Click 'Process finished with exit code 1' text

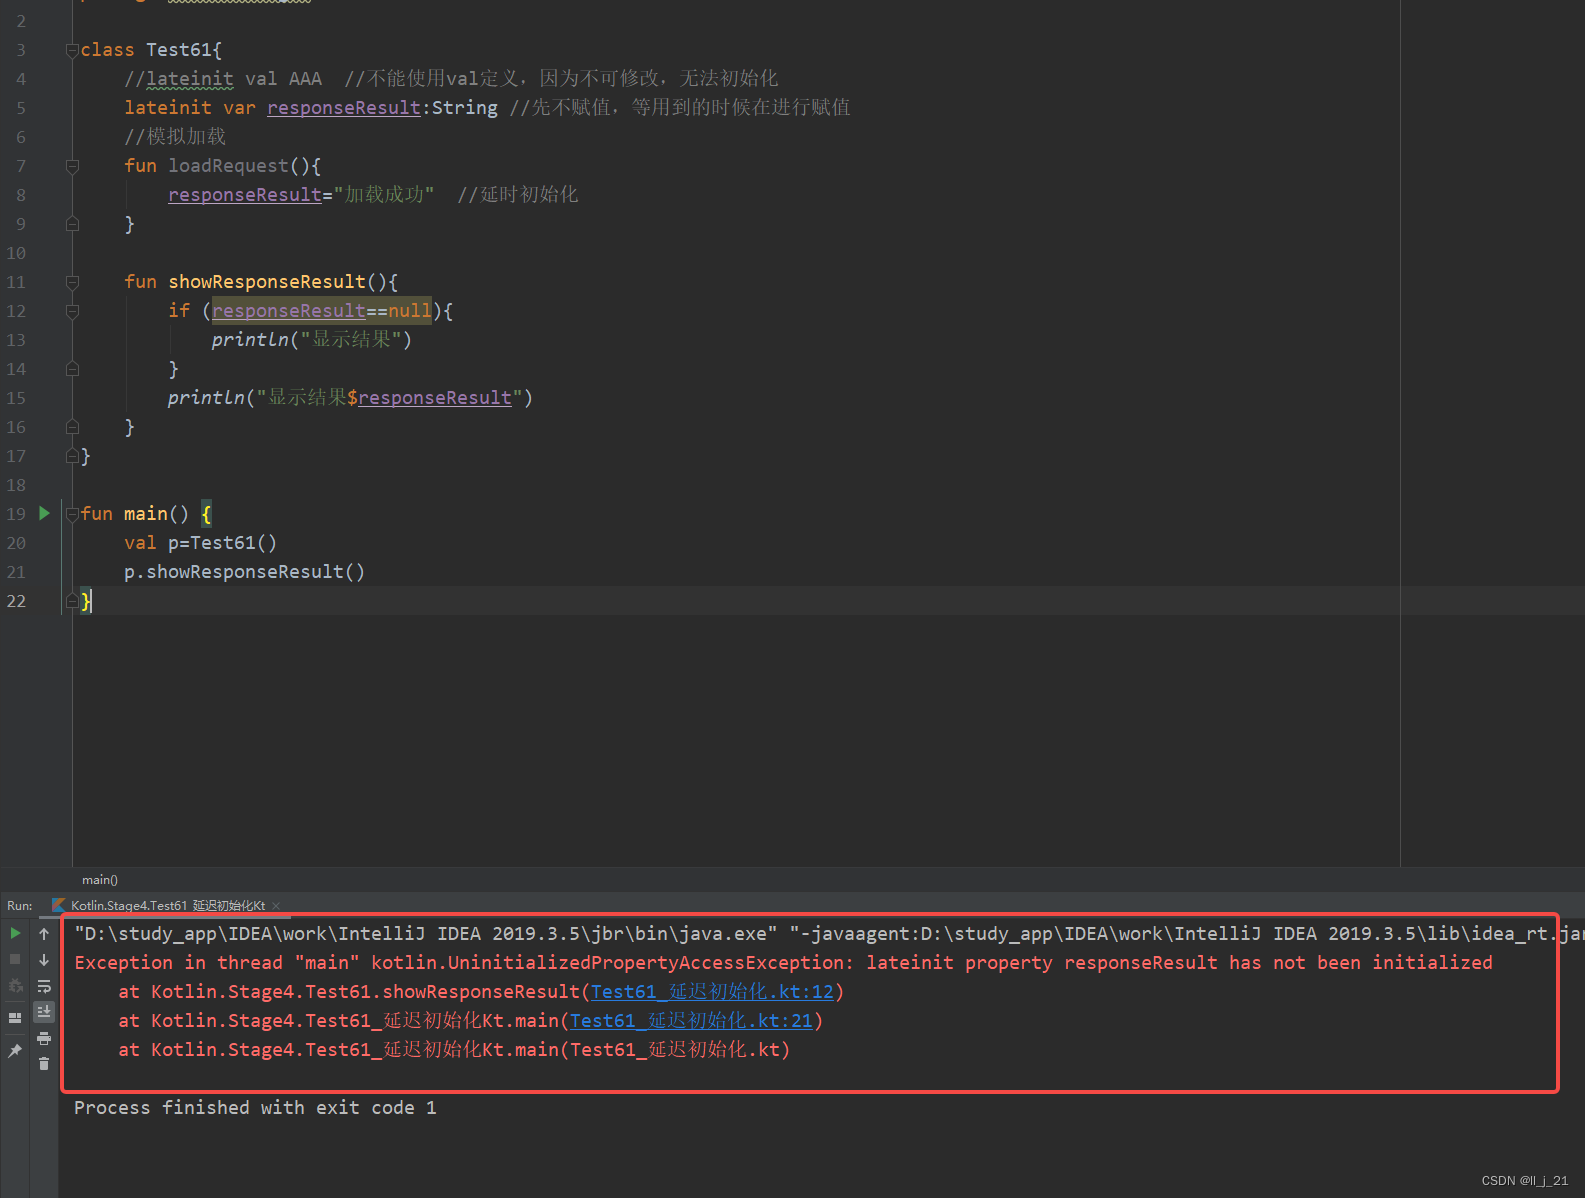click(x=255, y=1108)
